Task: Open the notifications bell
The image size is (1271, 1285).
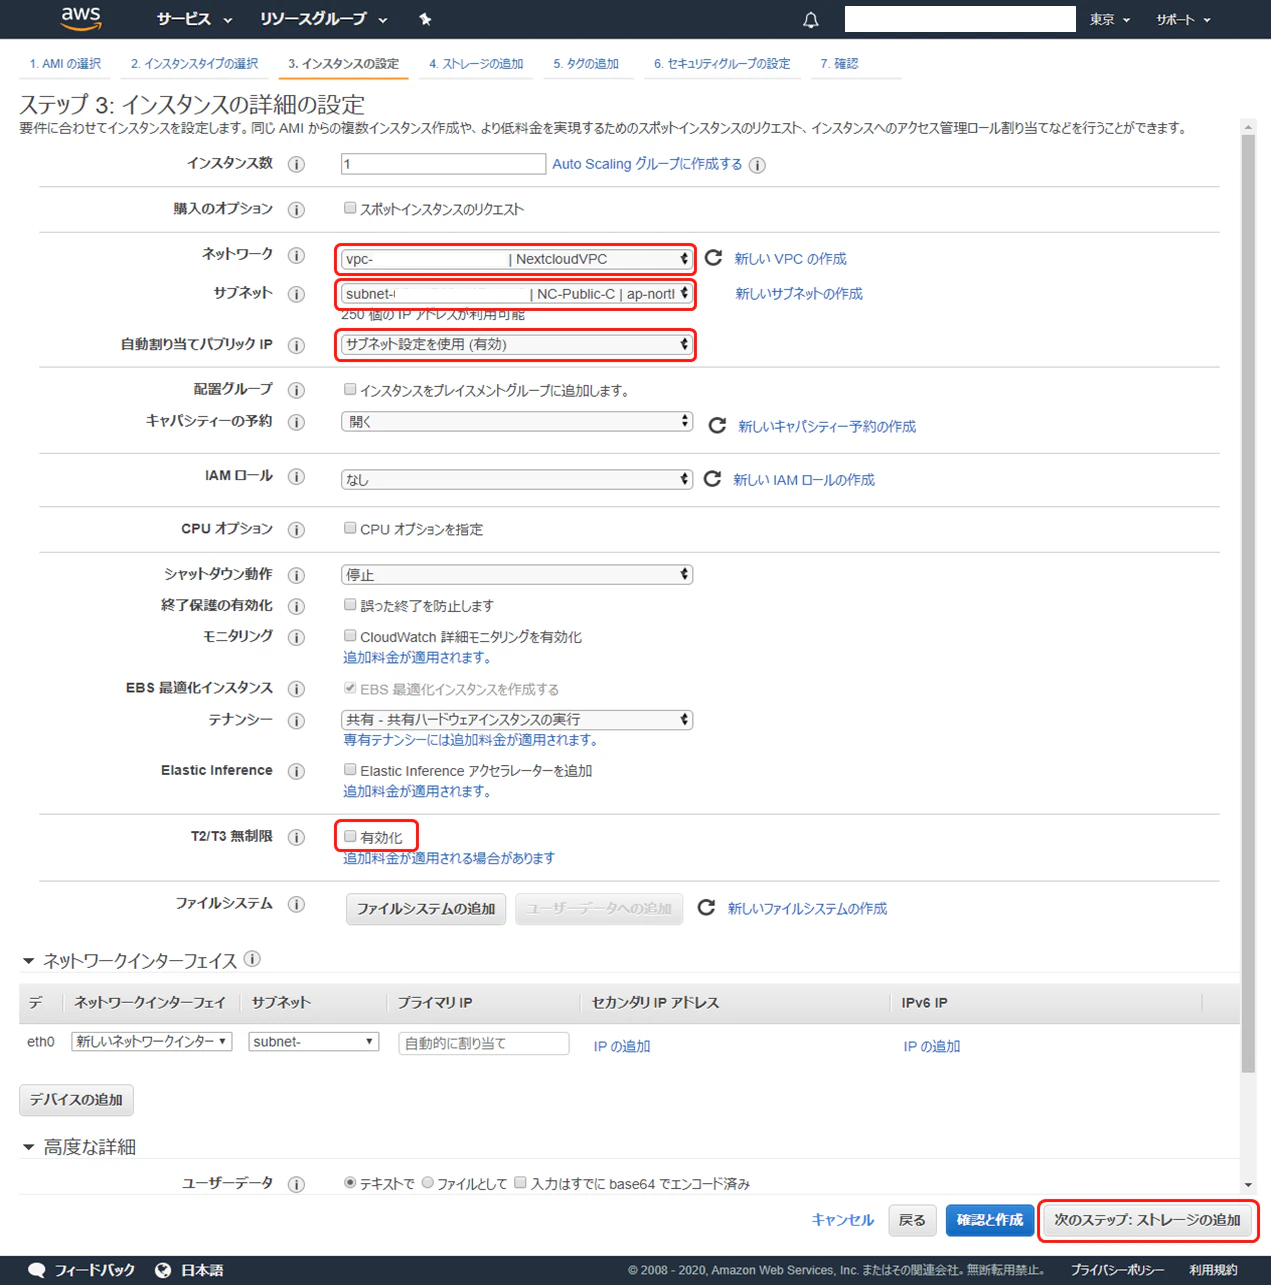Action: point(811,19)
